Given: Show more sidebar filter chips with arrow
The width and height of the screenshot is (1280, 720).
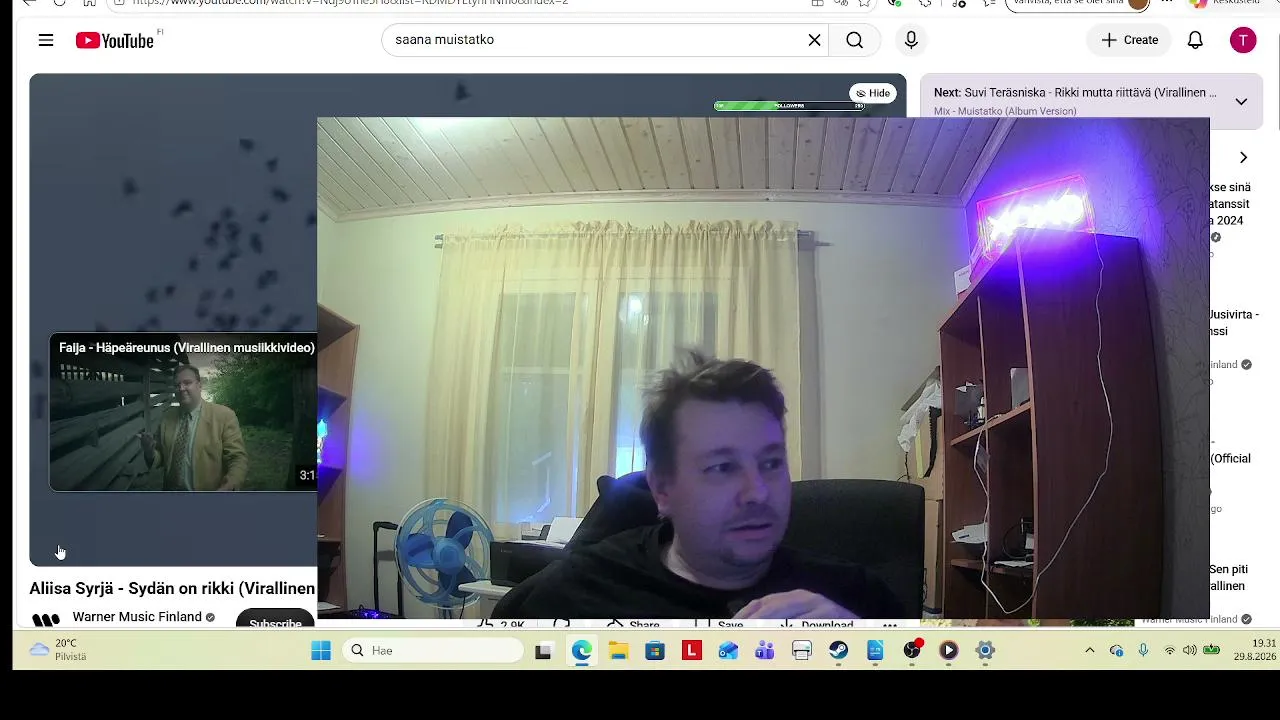Looking at the screenshot, I should click(1243, 158).
